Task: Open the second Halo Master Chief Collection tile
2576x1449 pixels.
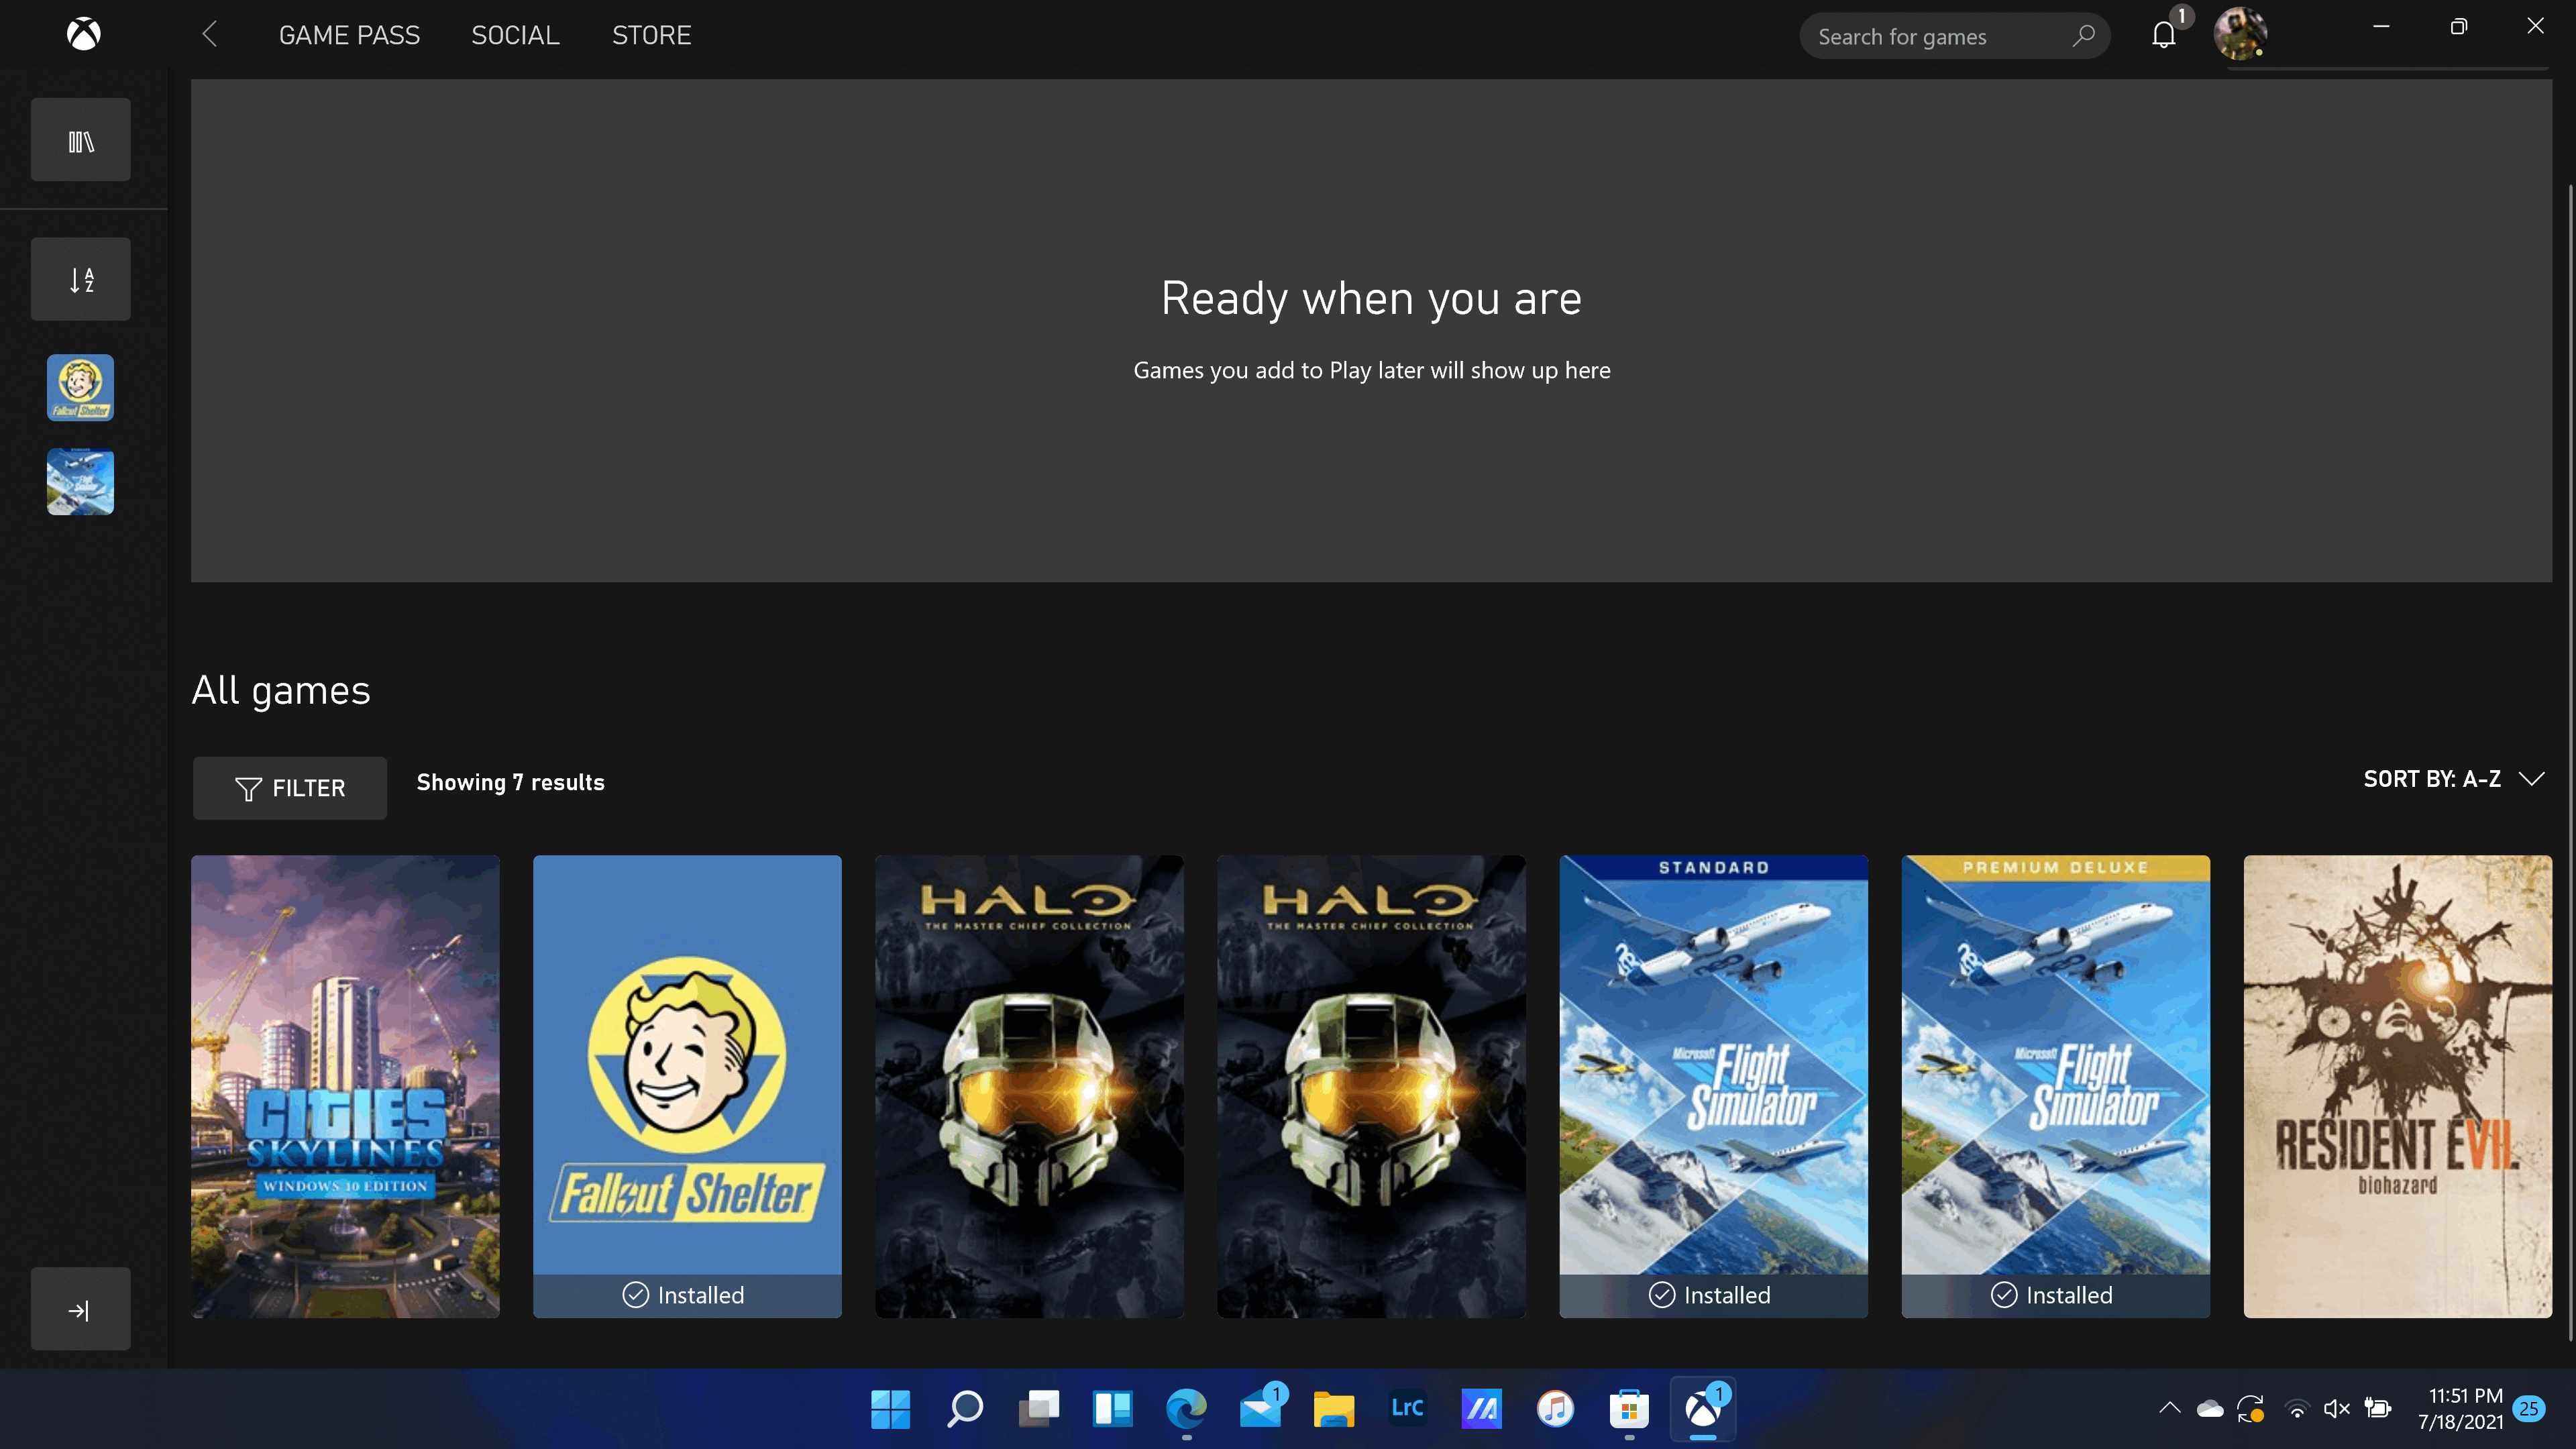Action: pyautogui.click(x=1371, y=1086)
